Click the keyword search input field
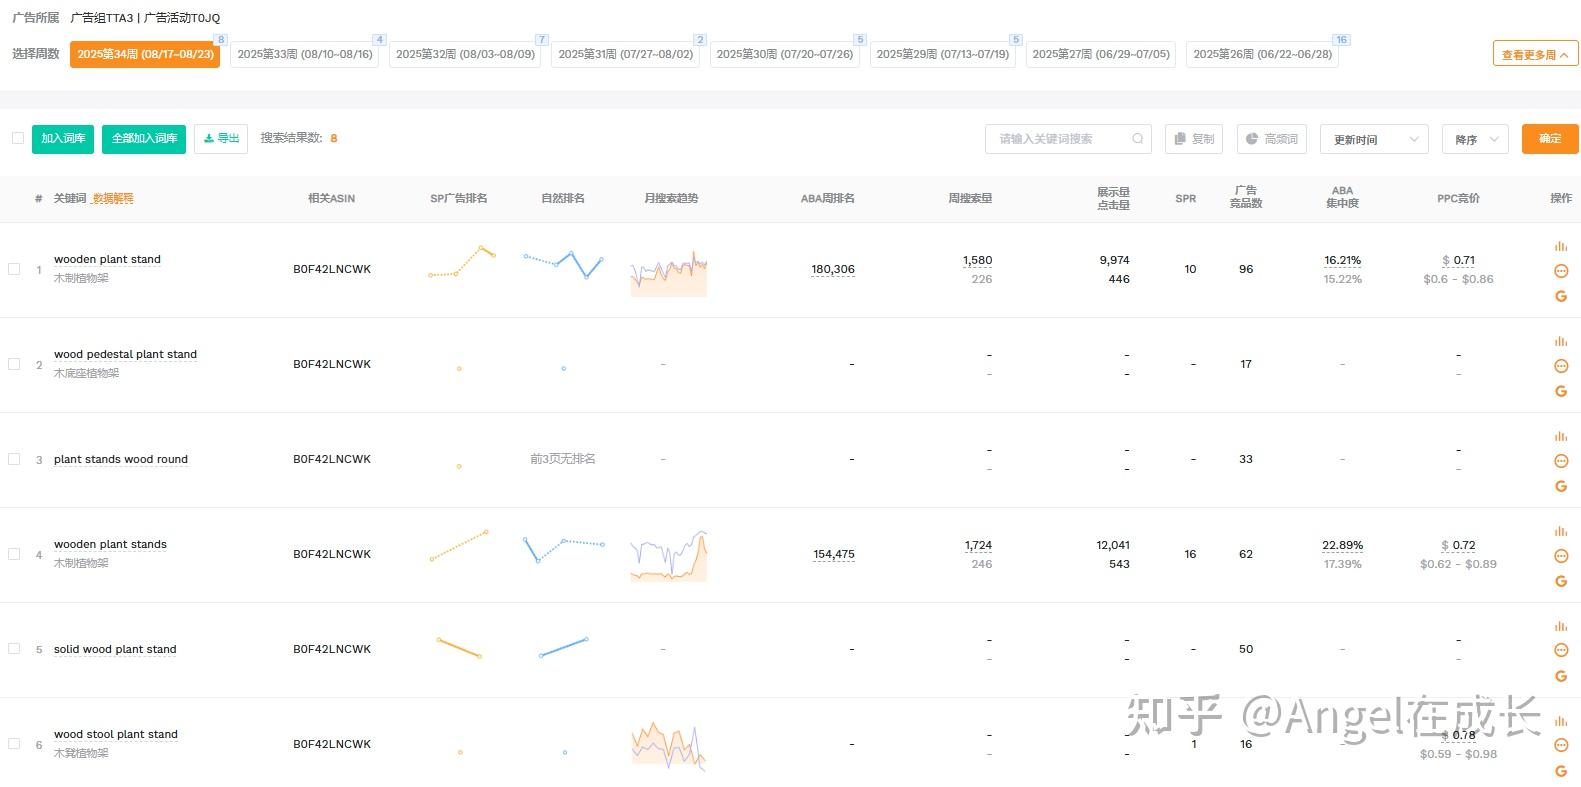 [x=1060, y=139]
